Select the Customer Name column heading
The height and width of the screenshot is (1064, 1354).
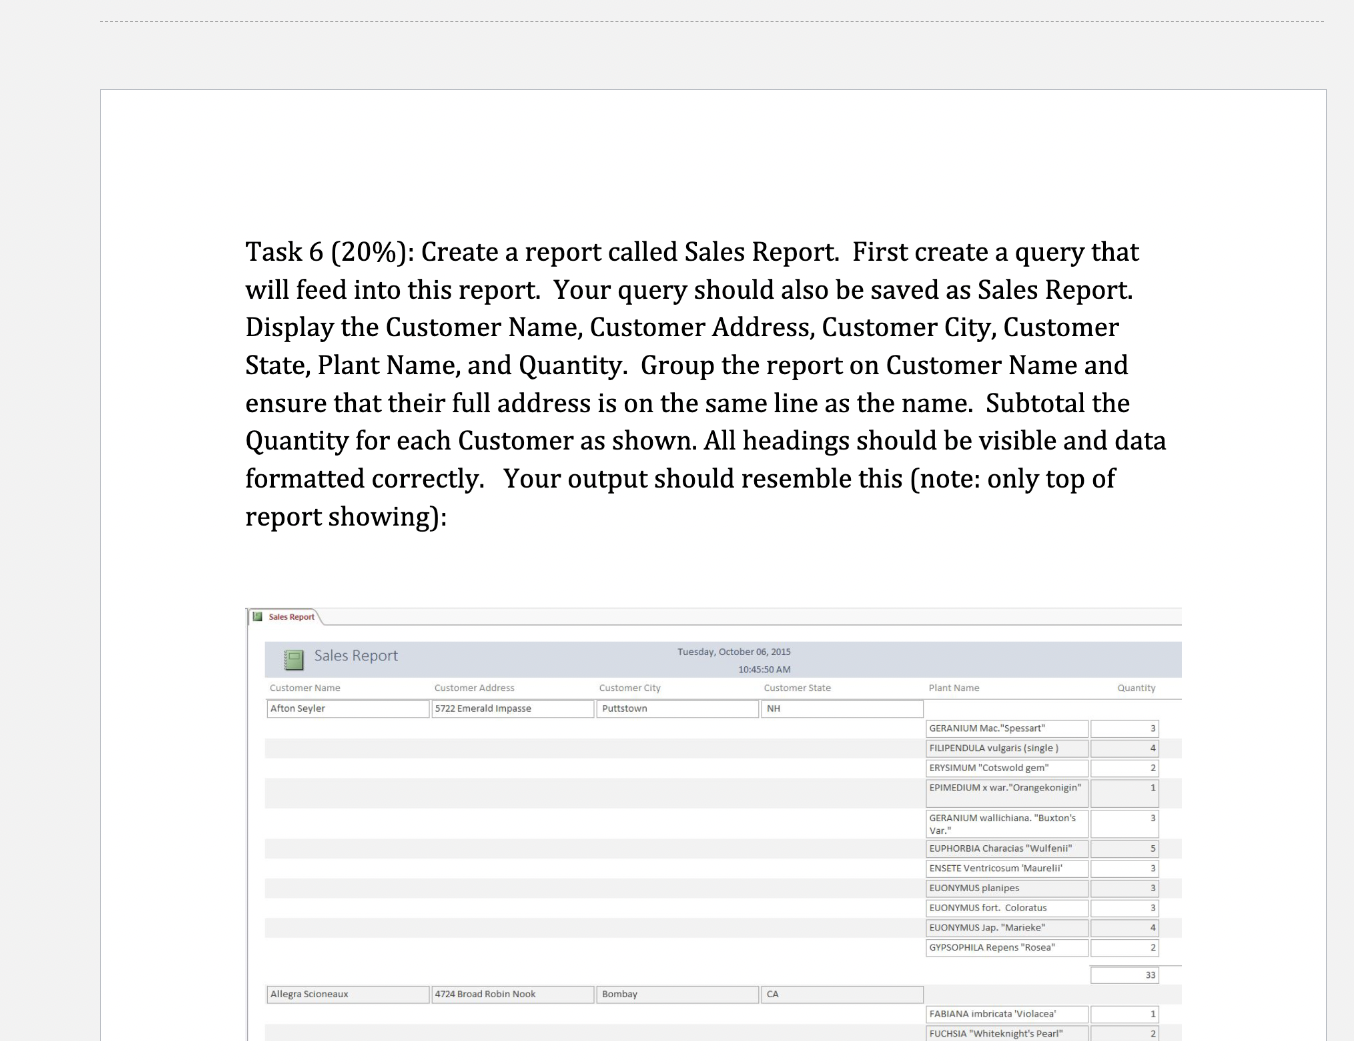coord(304,688)
